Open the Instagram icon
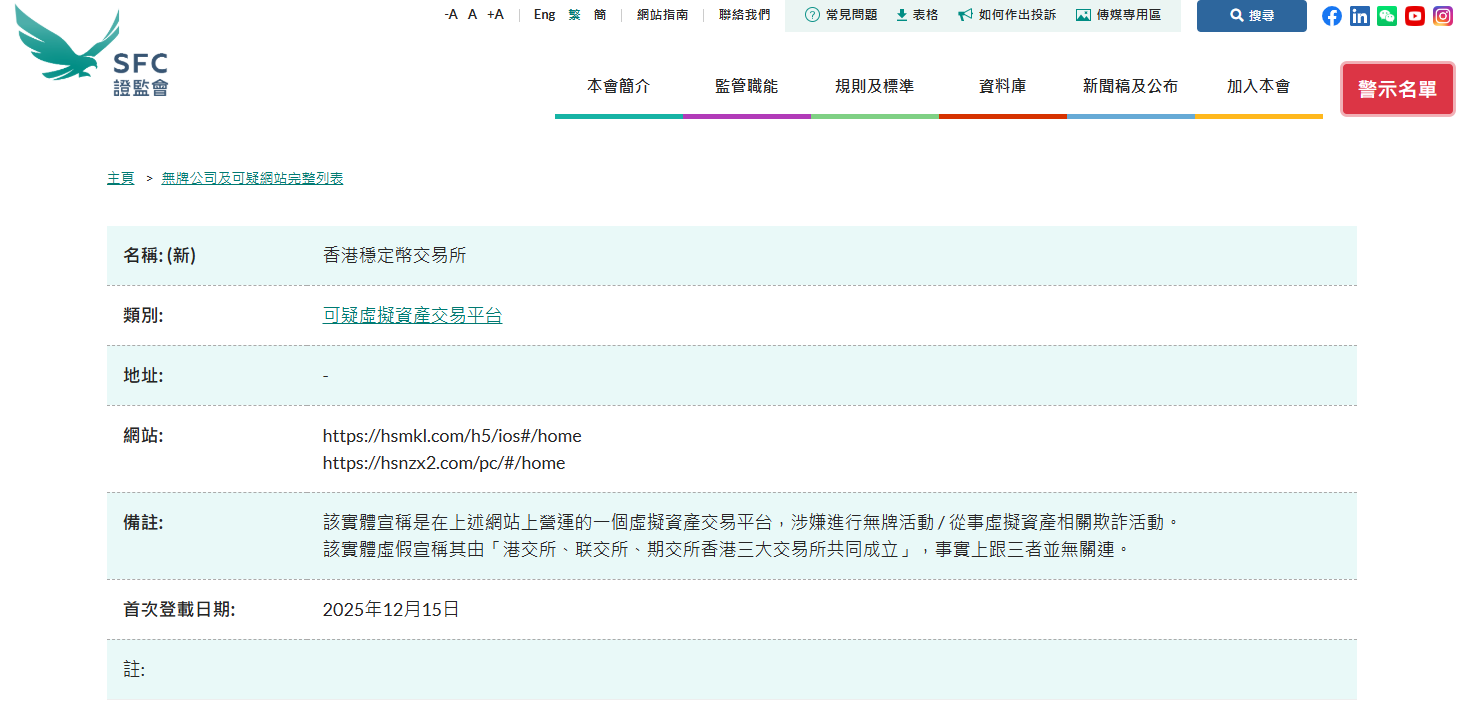The image size is (1460, 710). (1441, 16)
